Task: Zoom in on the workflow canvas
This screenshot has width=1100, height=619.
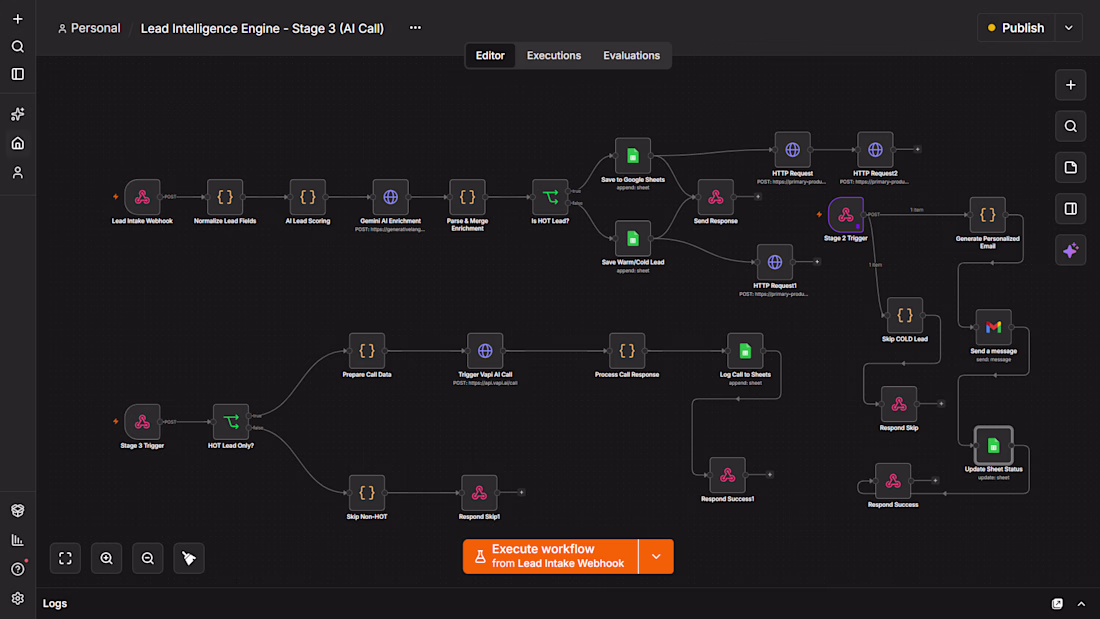Action: coord(107,559)
